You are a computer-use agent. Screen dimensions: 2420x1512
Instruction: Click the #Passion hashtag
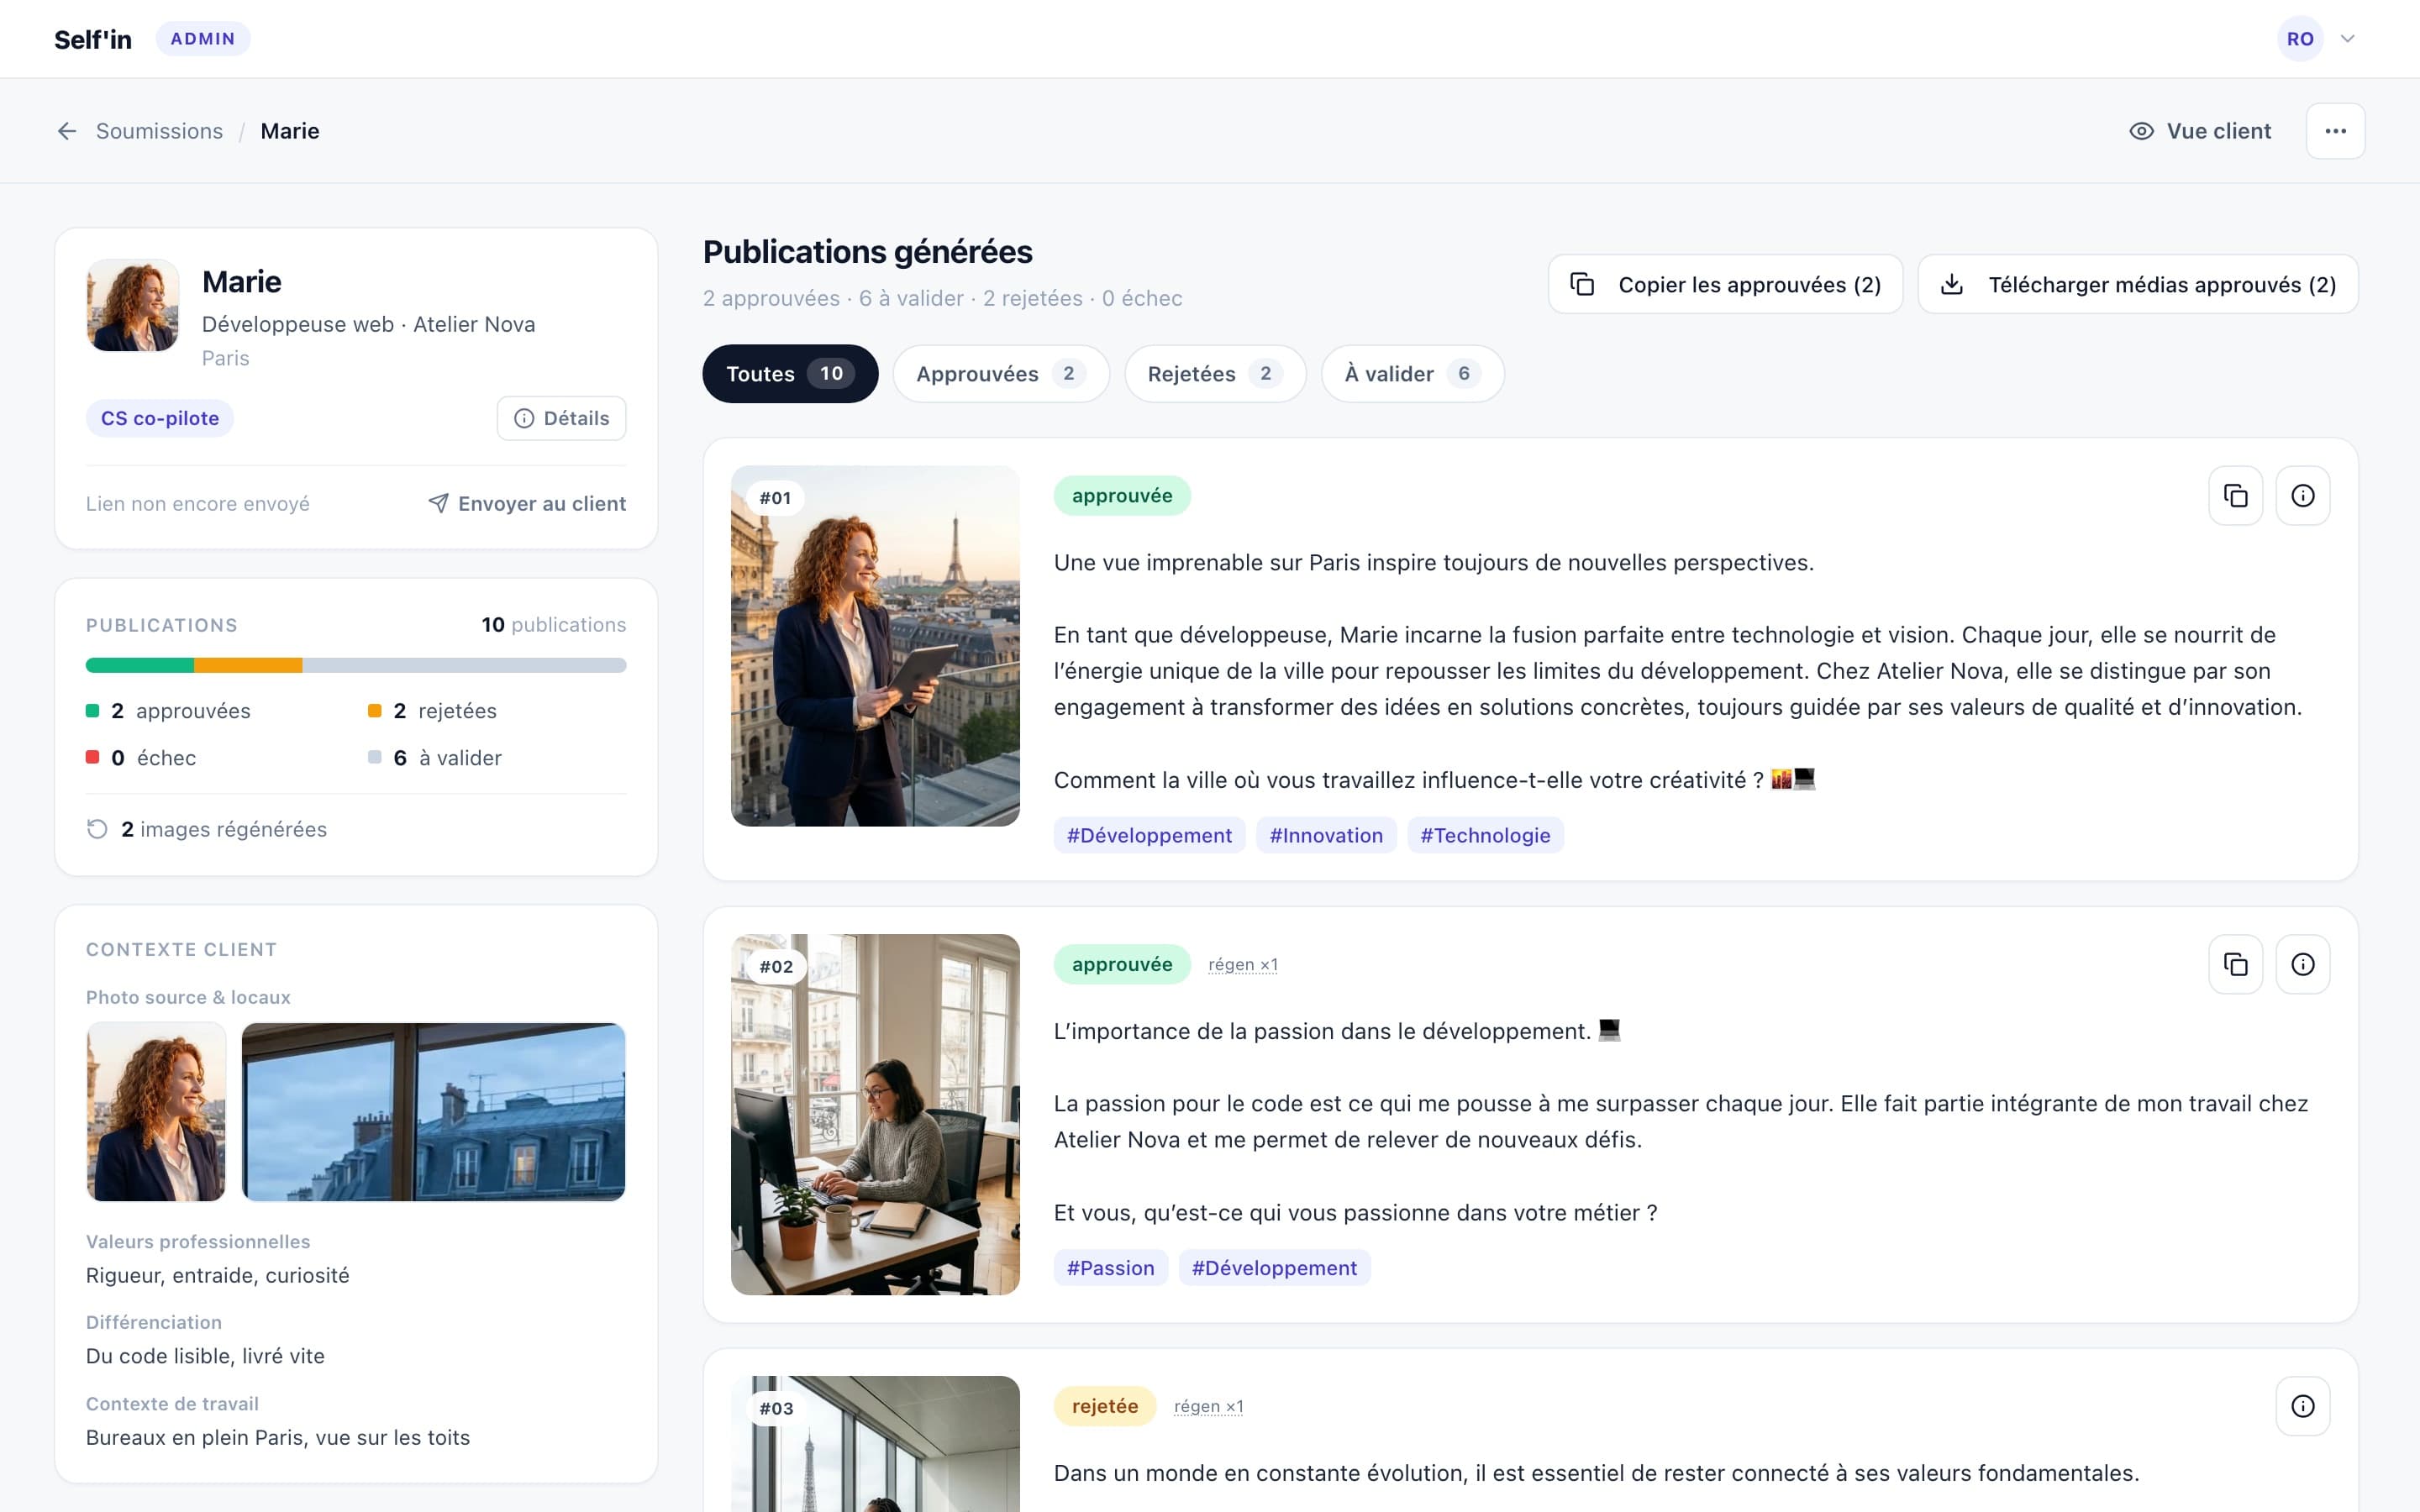[1110, 1268]
